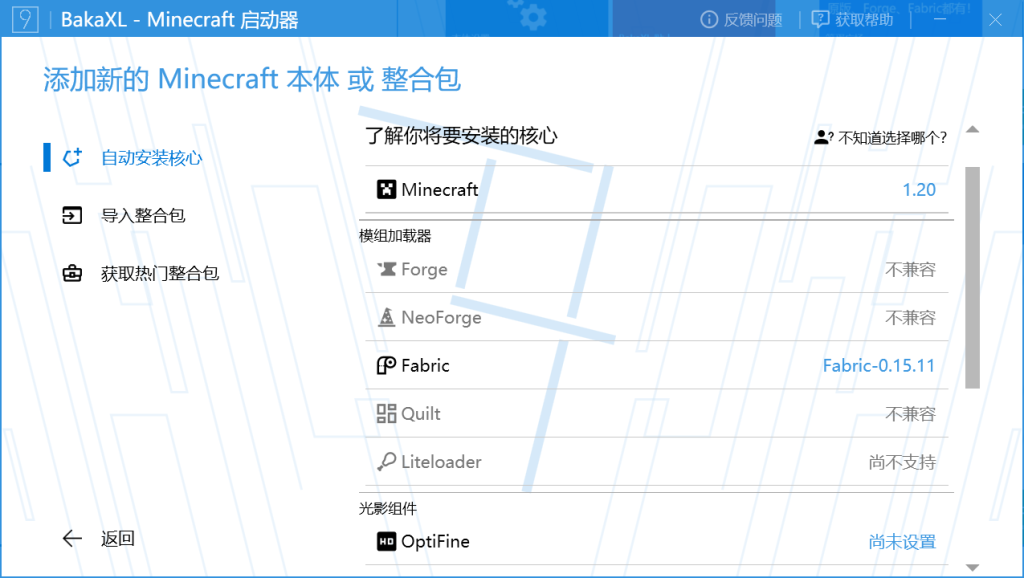Click the Liteloader icon

click(386, 461)
